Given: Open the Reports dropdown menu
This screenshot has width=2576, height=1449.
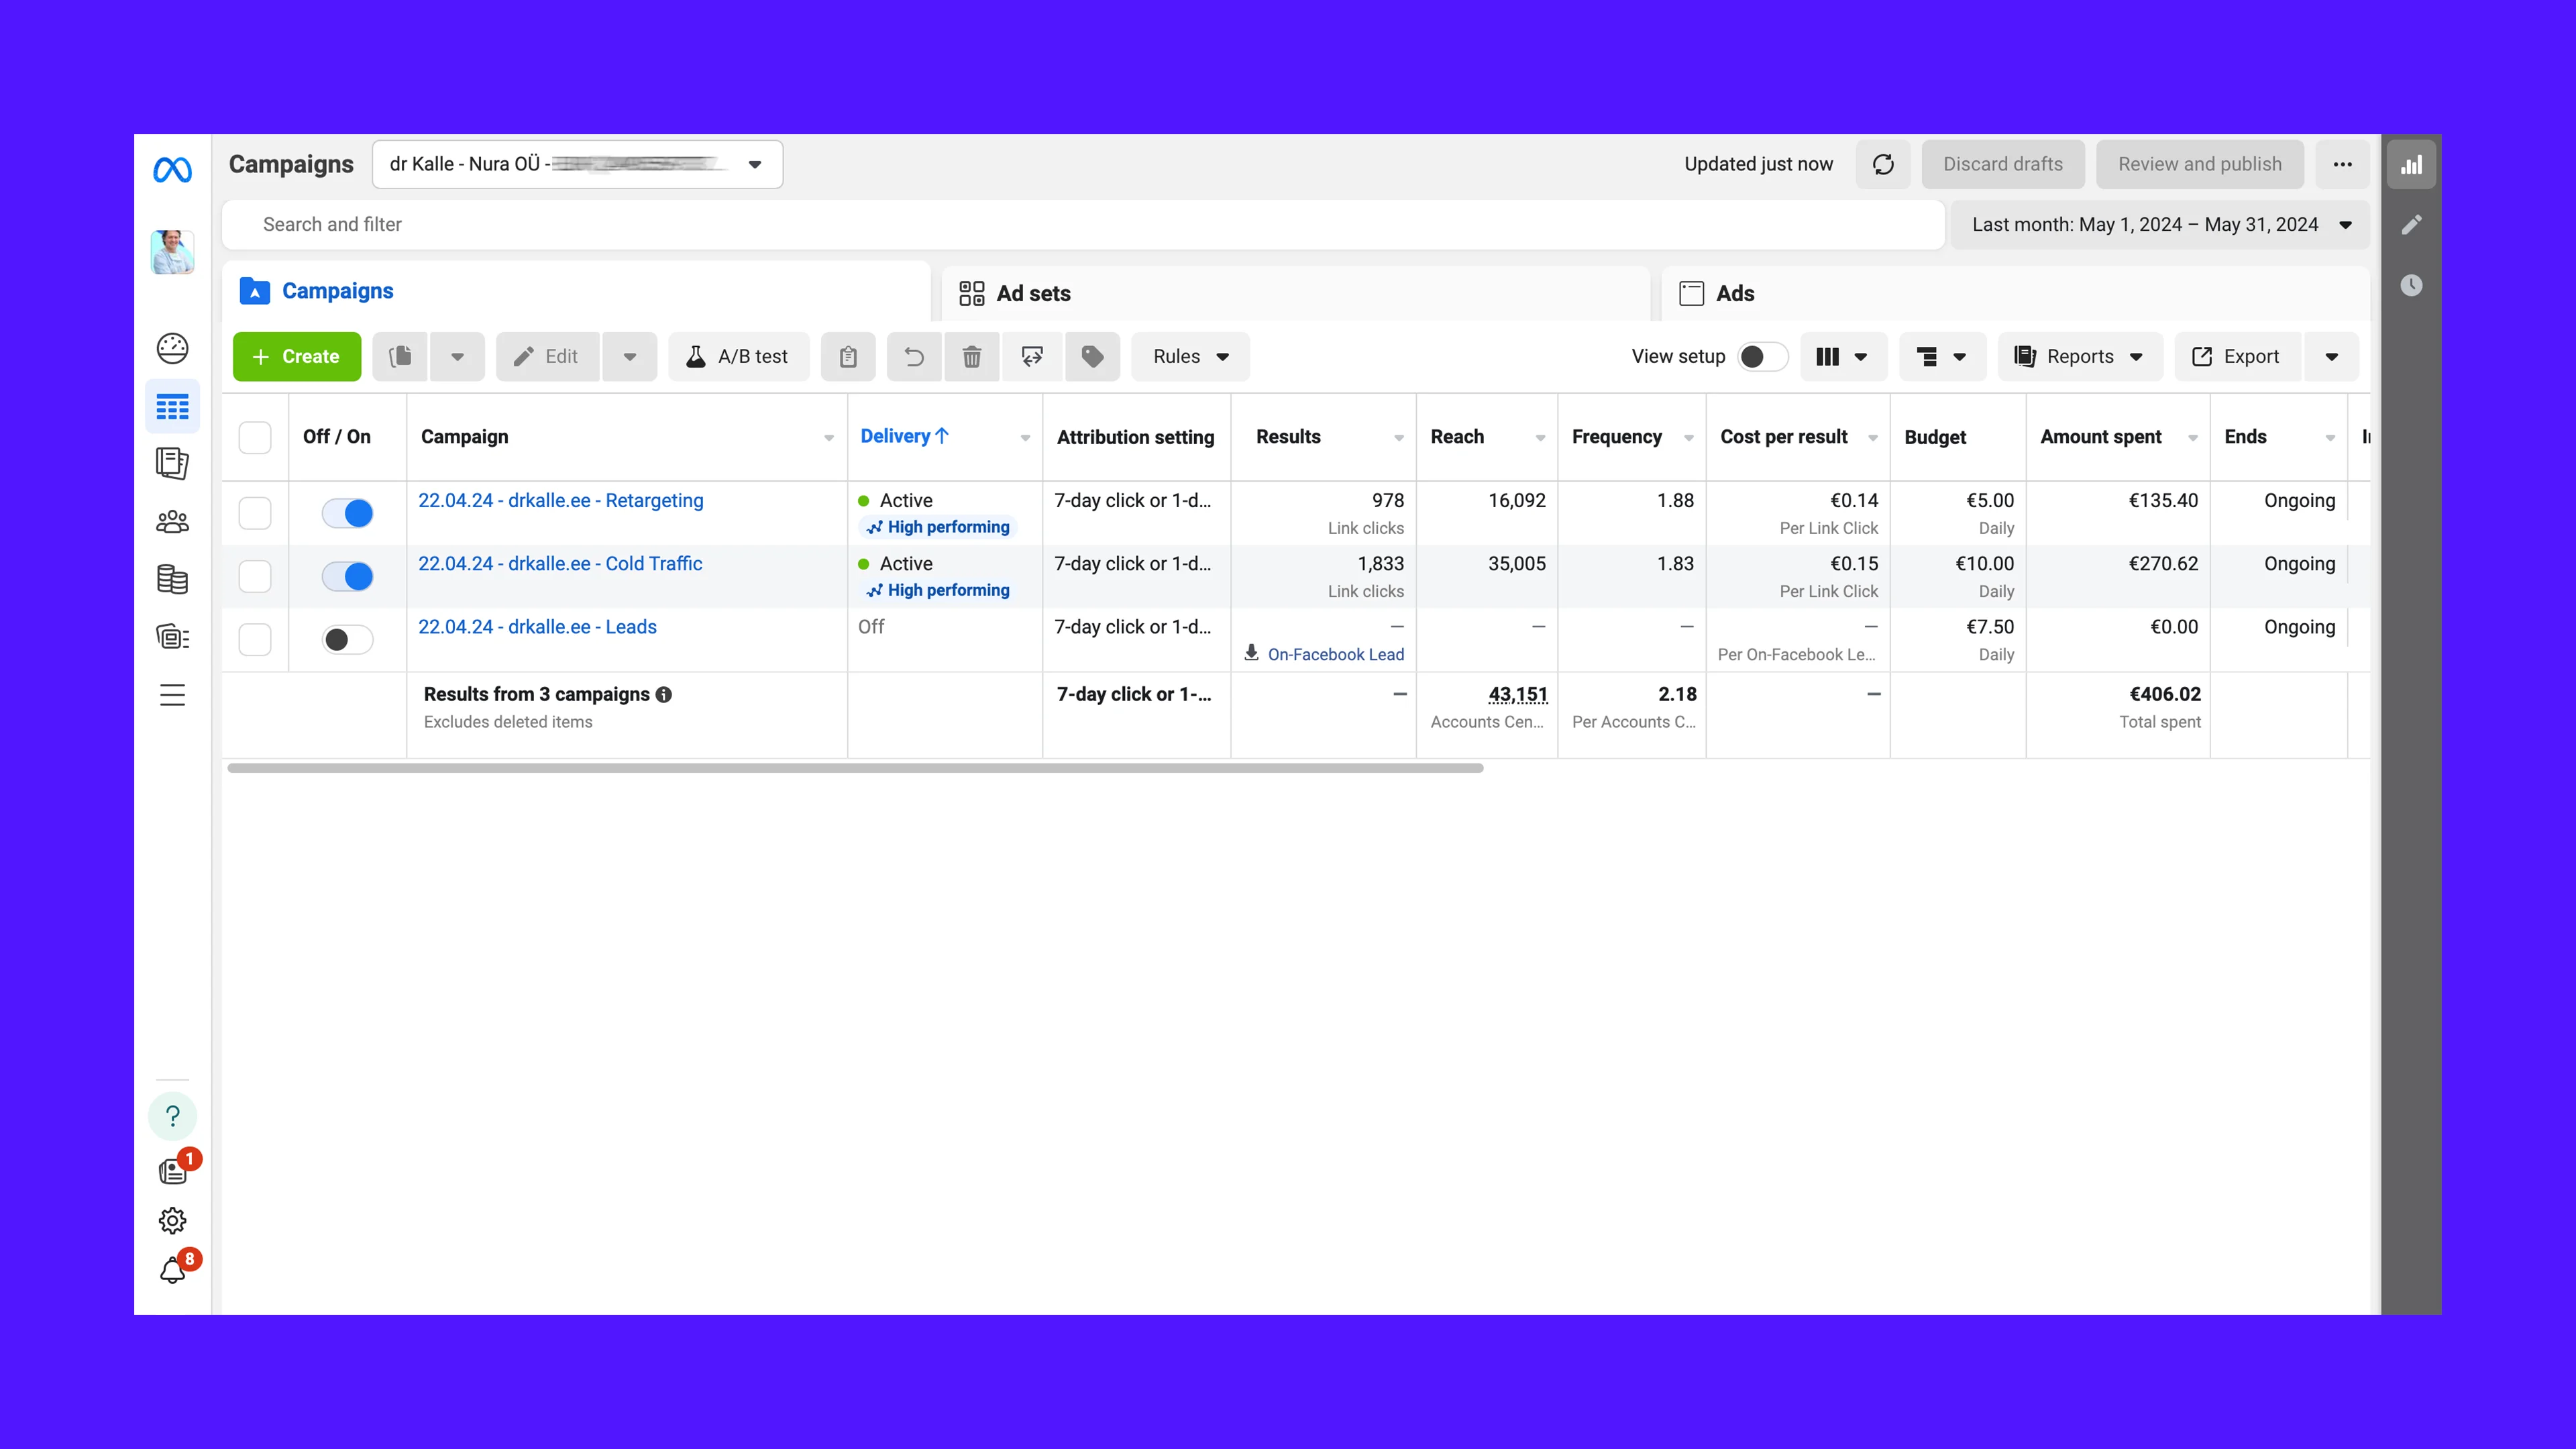Looking at the screenshot, I should (x=2079, y=357).
